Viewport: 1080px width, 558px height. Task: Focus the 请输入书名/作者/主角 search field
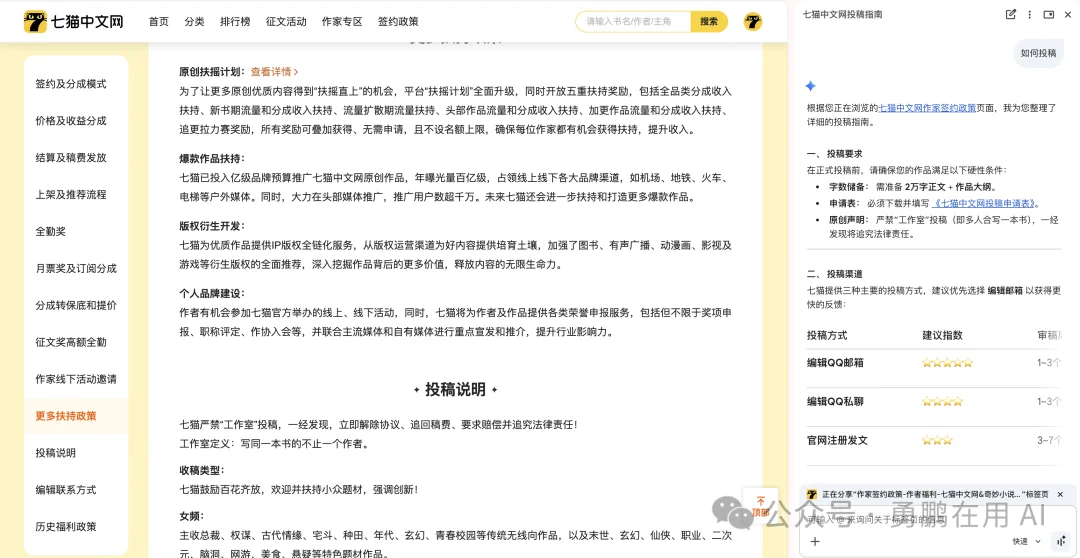(633, 21)
